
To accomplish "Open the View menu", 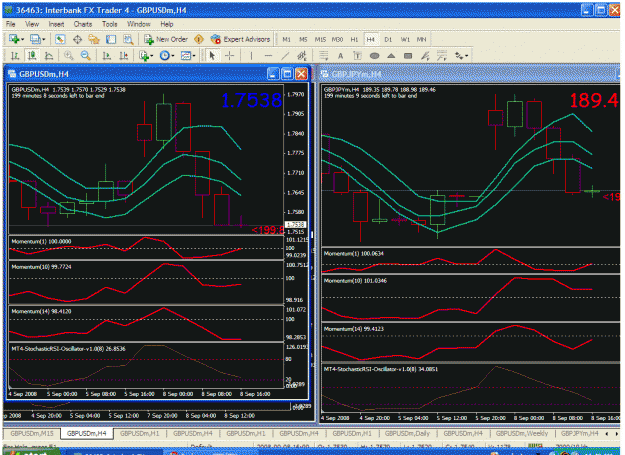I will pyautogui.click(x=32, y=24).
